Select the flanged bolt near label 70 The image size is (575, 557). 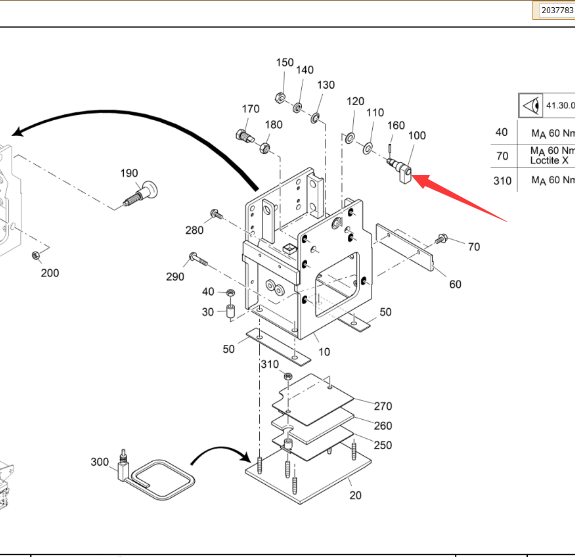point(441,239)
